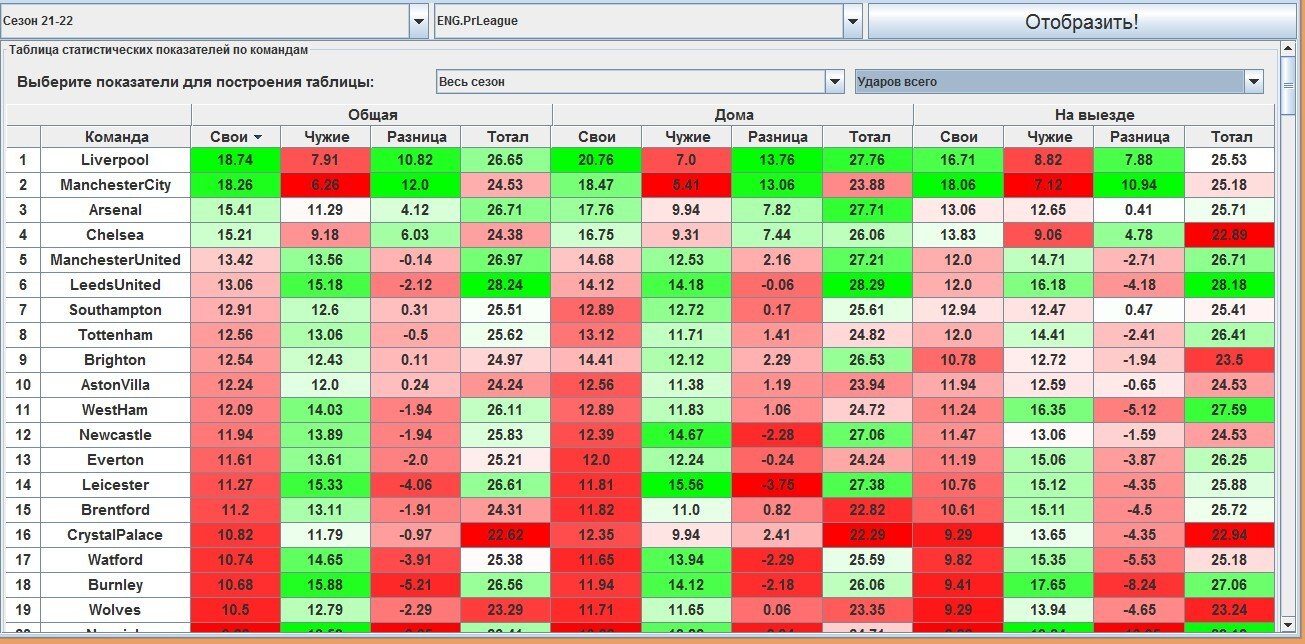
Task: Sort by Разница column under Дома
Action: [777, 137]
